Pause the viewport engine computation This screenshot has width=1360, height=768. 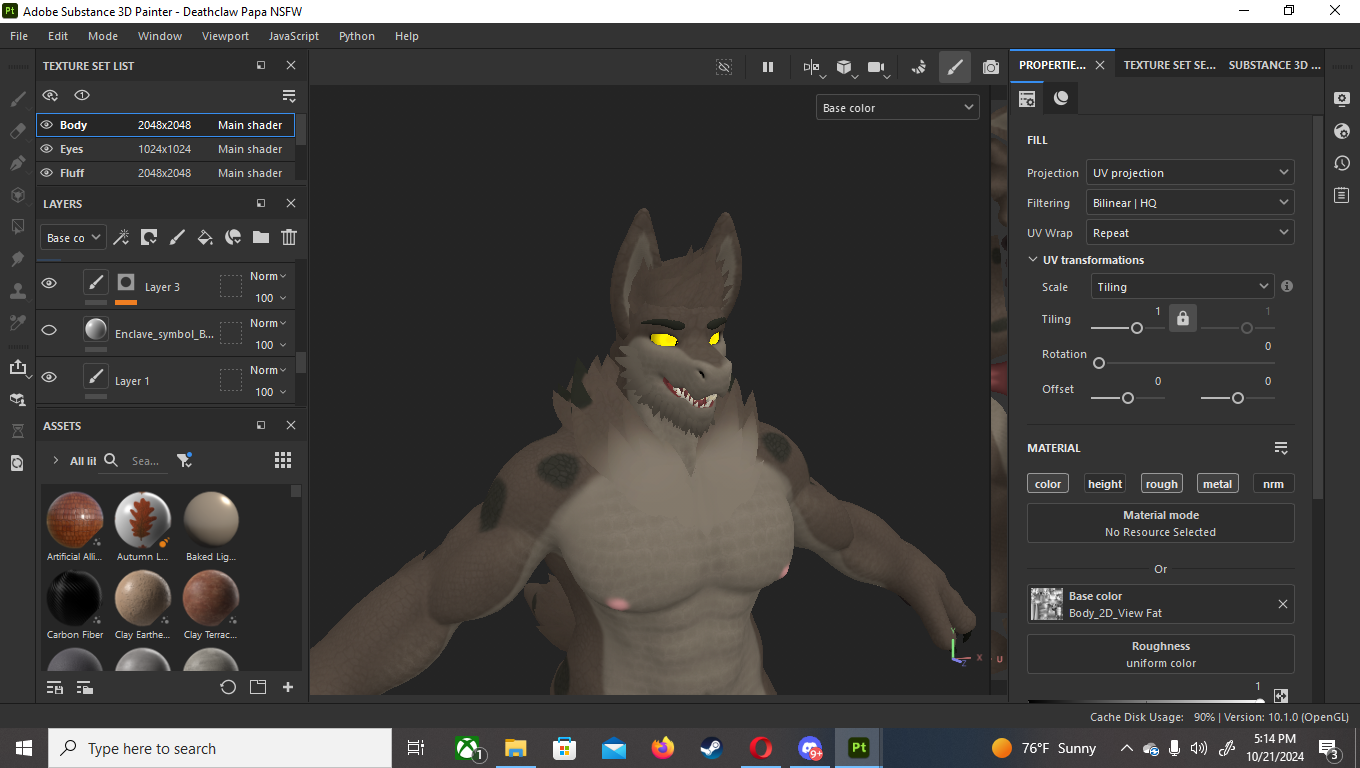[x=768, y=67]
